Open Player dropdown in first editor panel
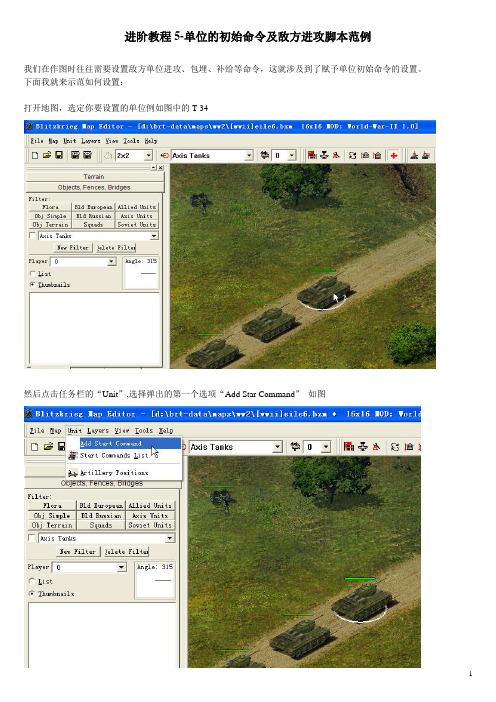Screen dimensions: 496x702 click(111, 261)
